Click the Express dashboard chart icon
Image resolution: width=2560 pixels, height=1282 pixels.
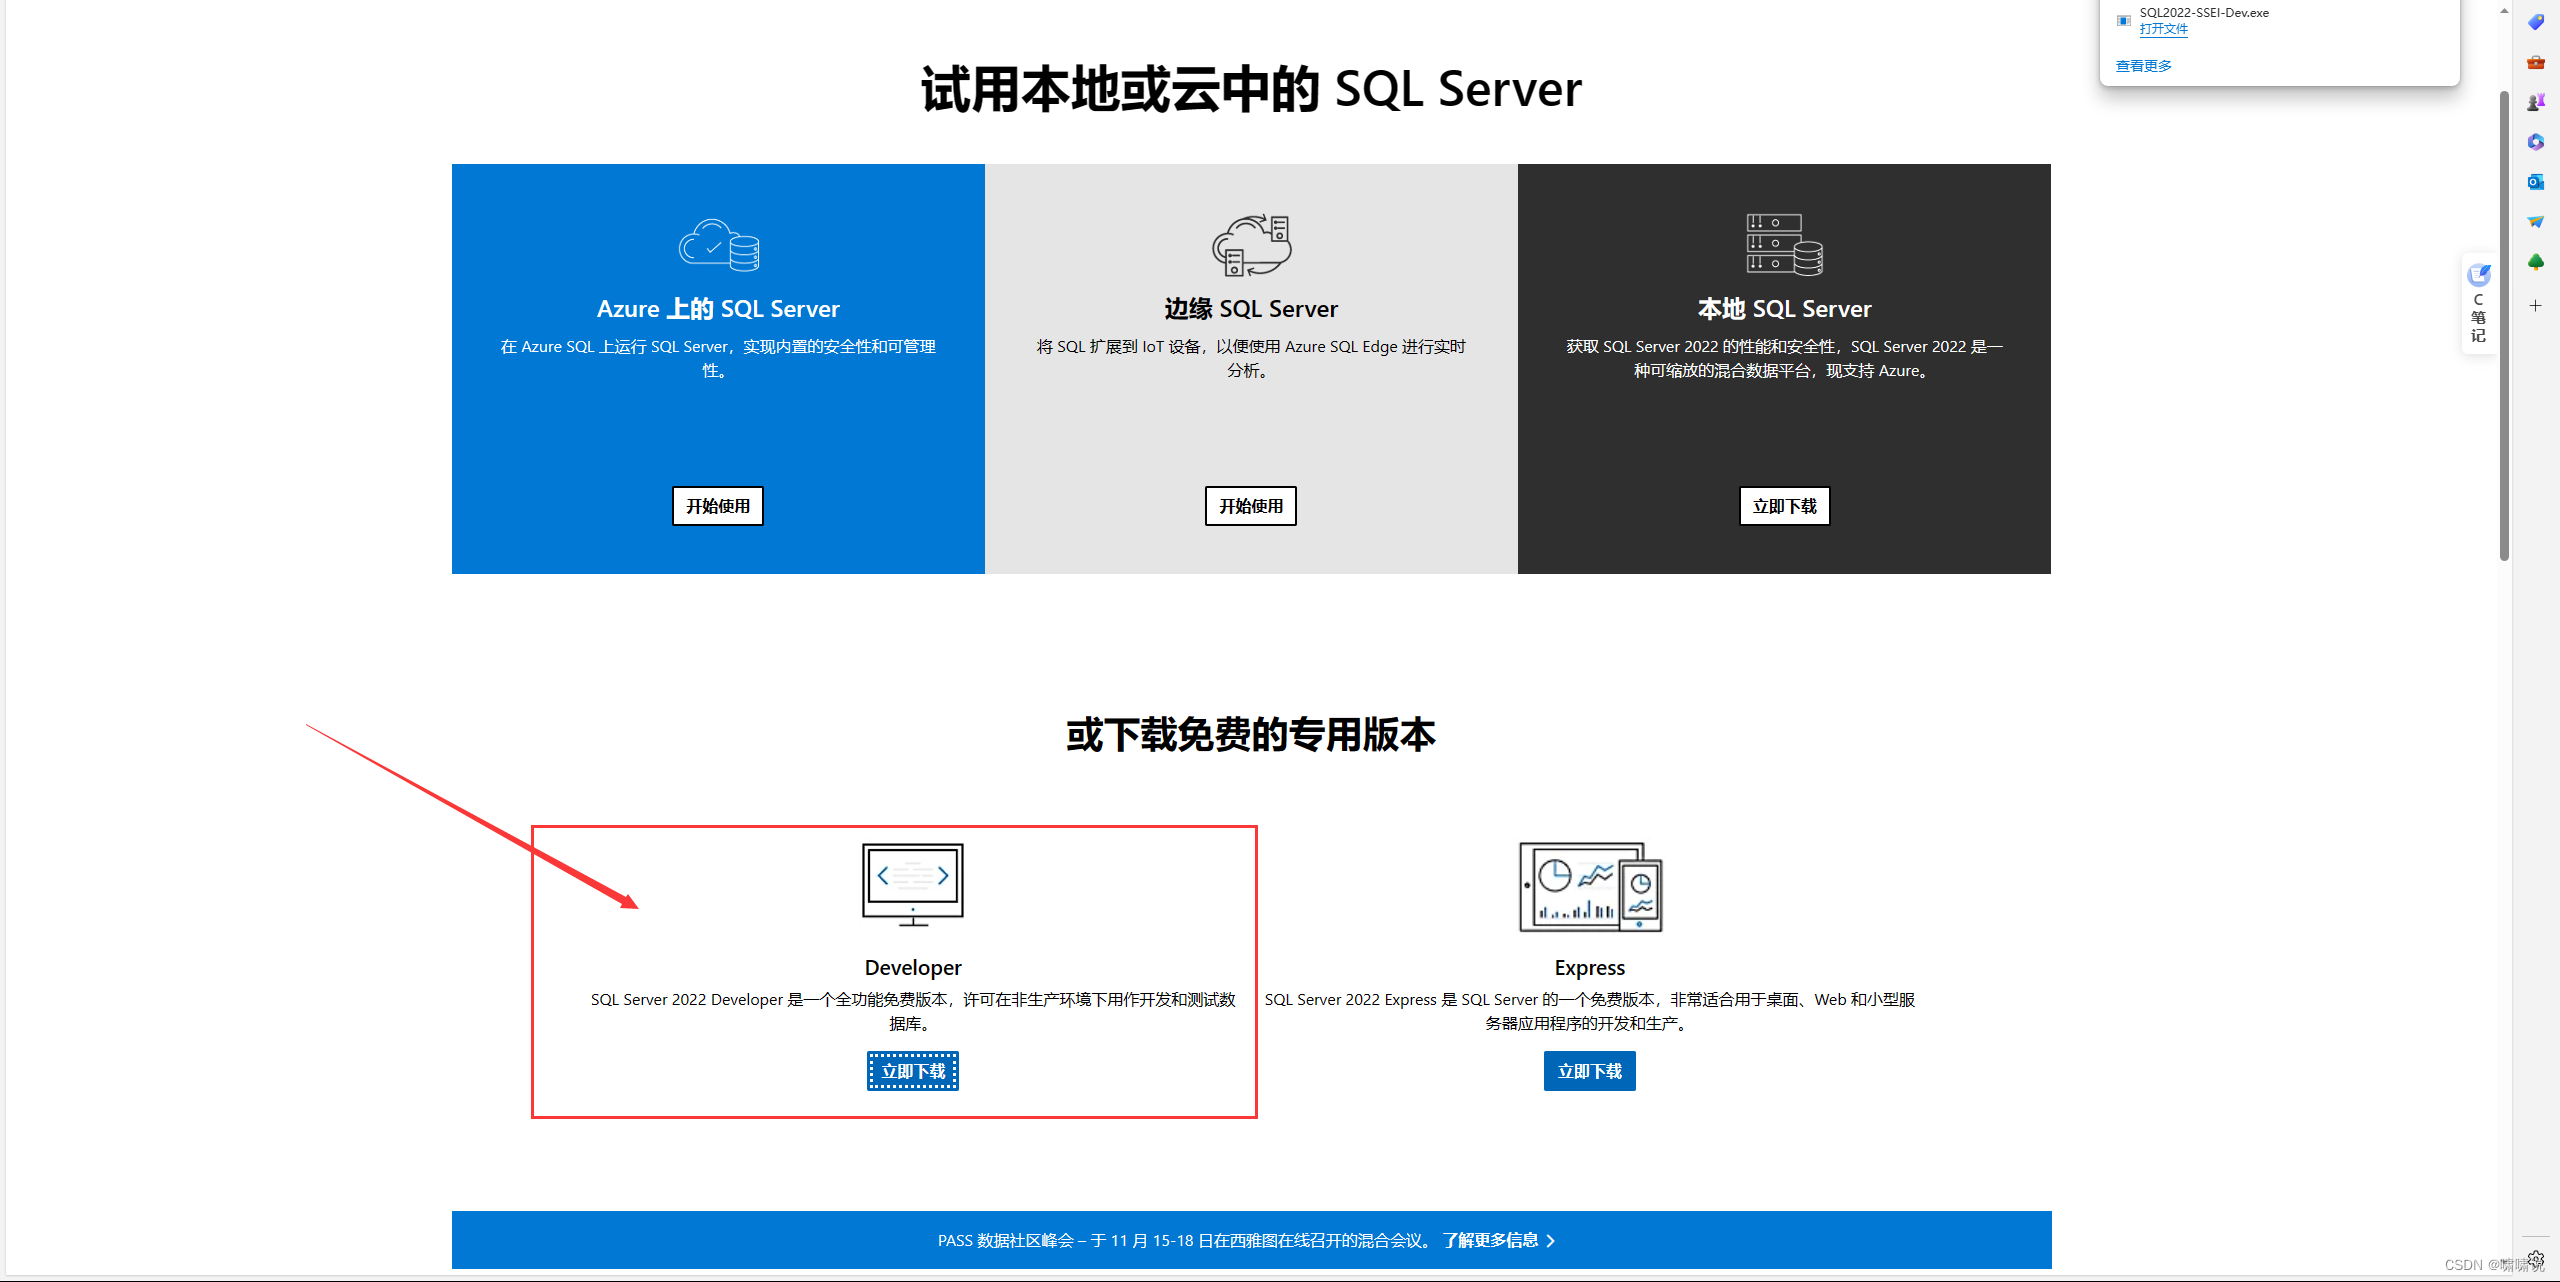[1590, 887]
